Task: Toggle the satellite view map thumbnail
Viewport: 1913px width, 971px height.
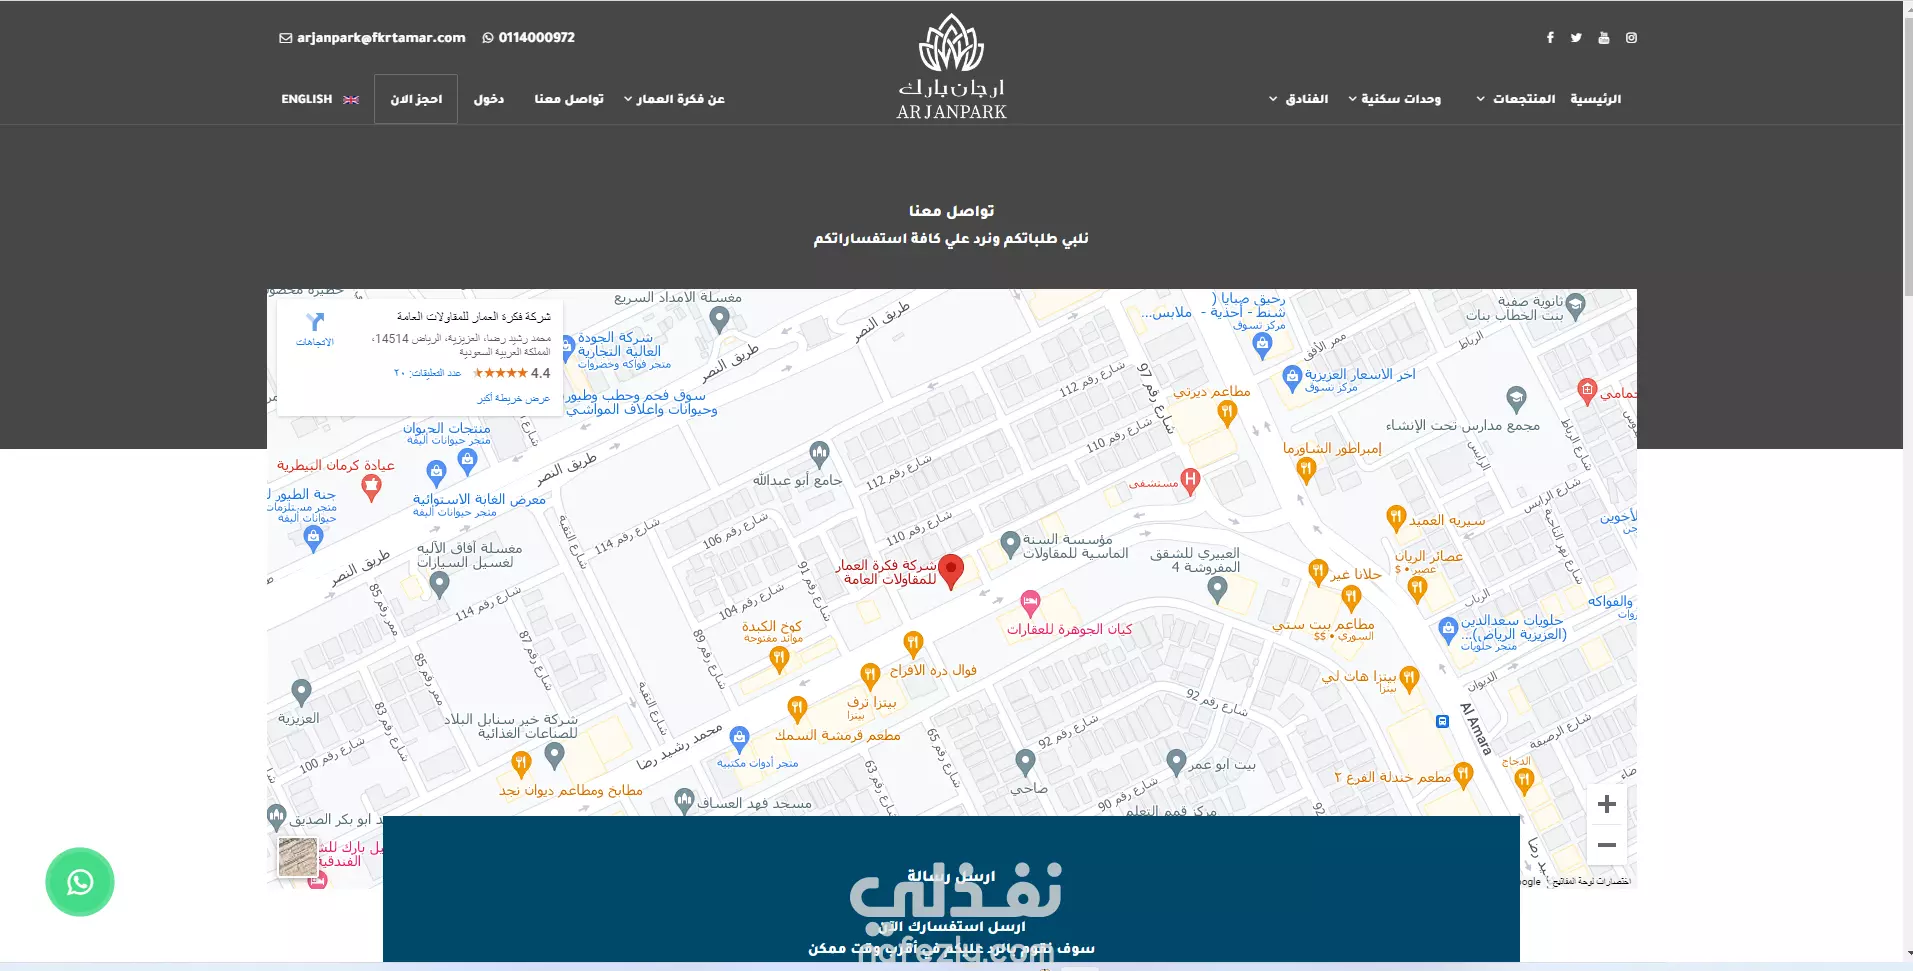Action: tap(297, 857)
